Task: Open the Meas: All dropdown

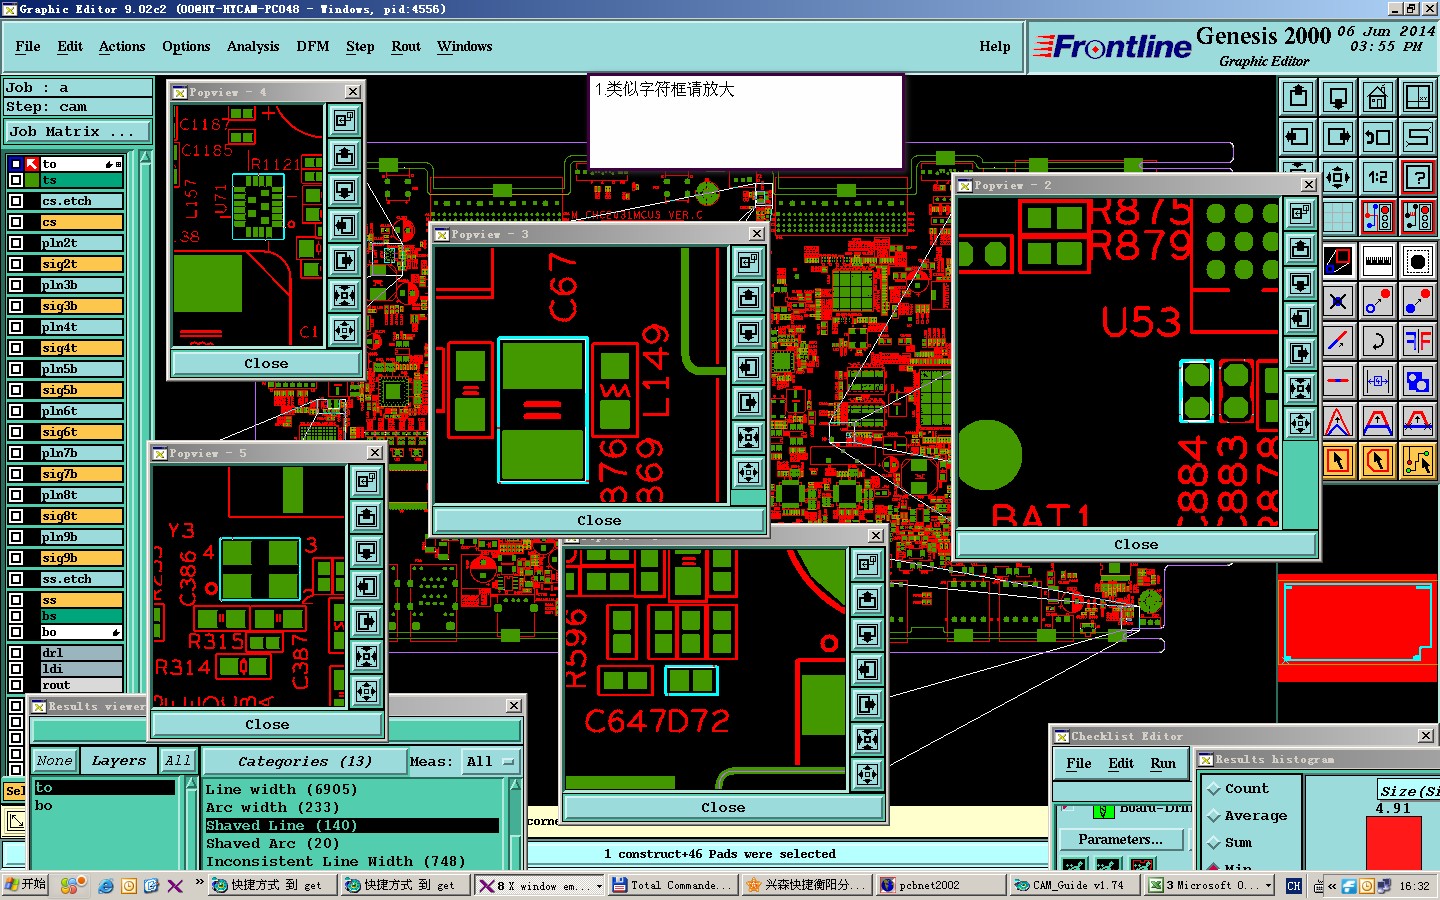Action: (491, 761)
